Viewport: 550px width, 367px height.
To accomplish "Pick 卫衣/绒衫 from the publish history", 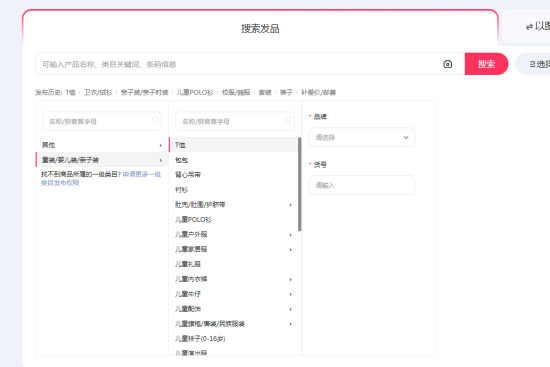I will pyautogui.click(x=98, y=92).
